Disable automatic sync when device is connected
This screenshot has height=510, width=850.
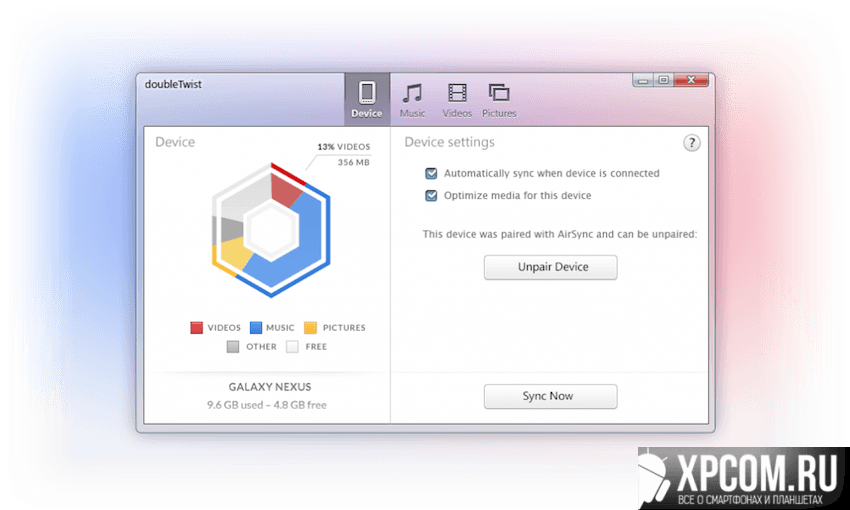pos(432,173)
